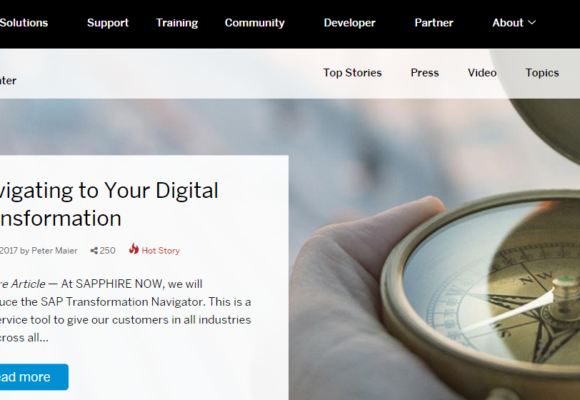Open the Community page
This screenshot has width=580, height=400.
tap(254, 23)
